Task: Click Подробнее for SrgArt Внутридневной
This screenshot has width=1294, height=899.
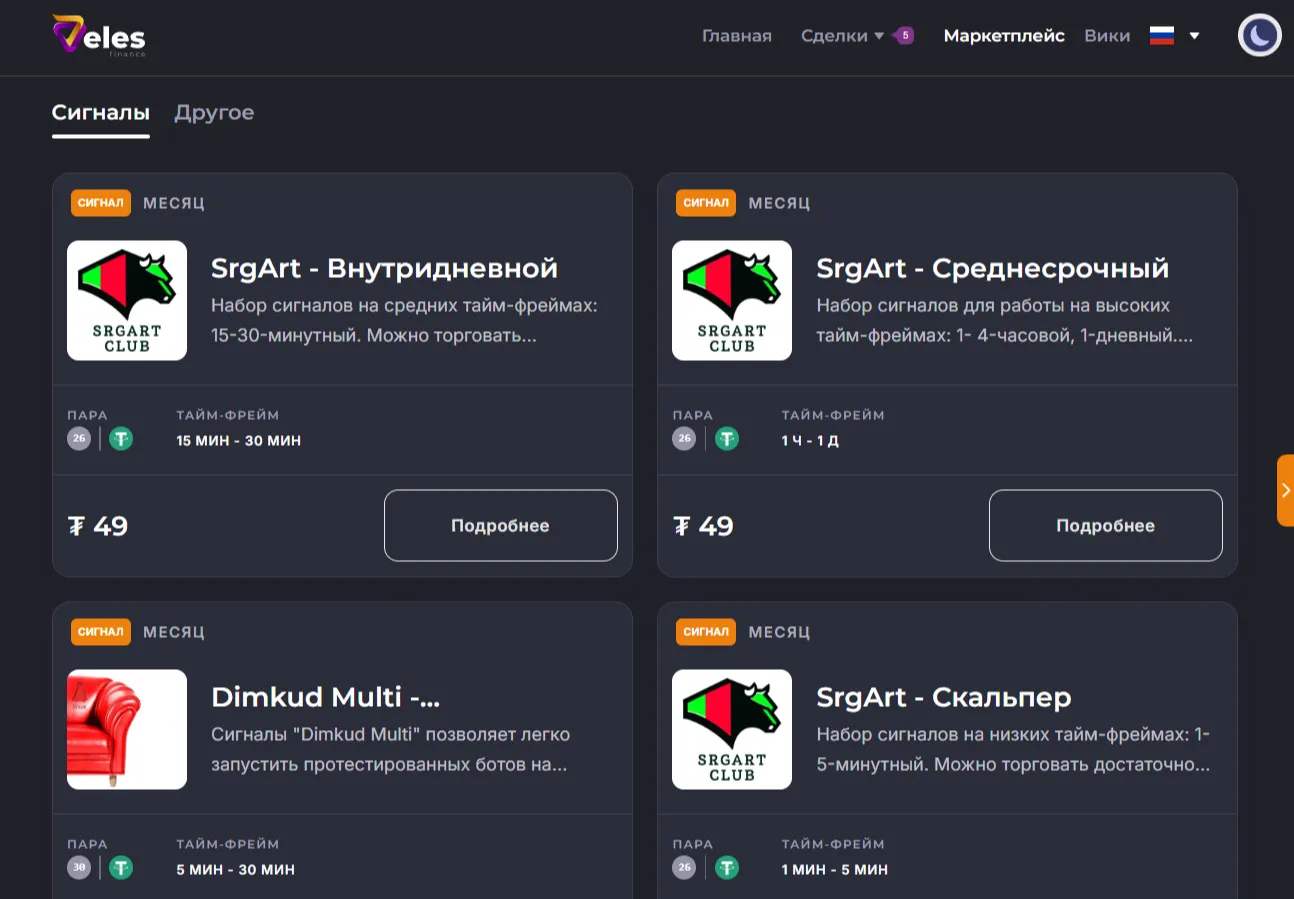Action: coord(500,525)
